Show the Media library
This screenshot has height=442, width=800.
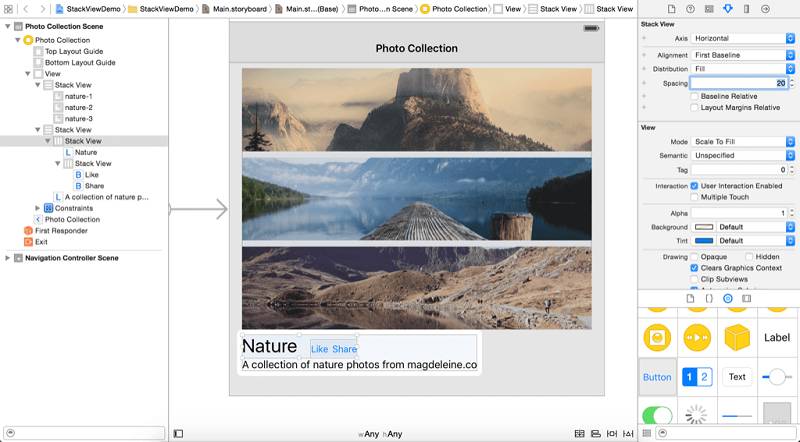[x=746, y=299]
